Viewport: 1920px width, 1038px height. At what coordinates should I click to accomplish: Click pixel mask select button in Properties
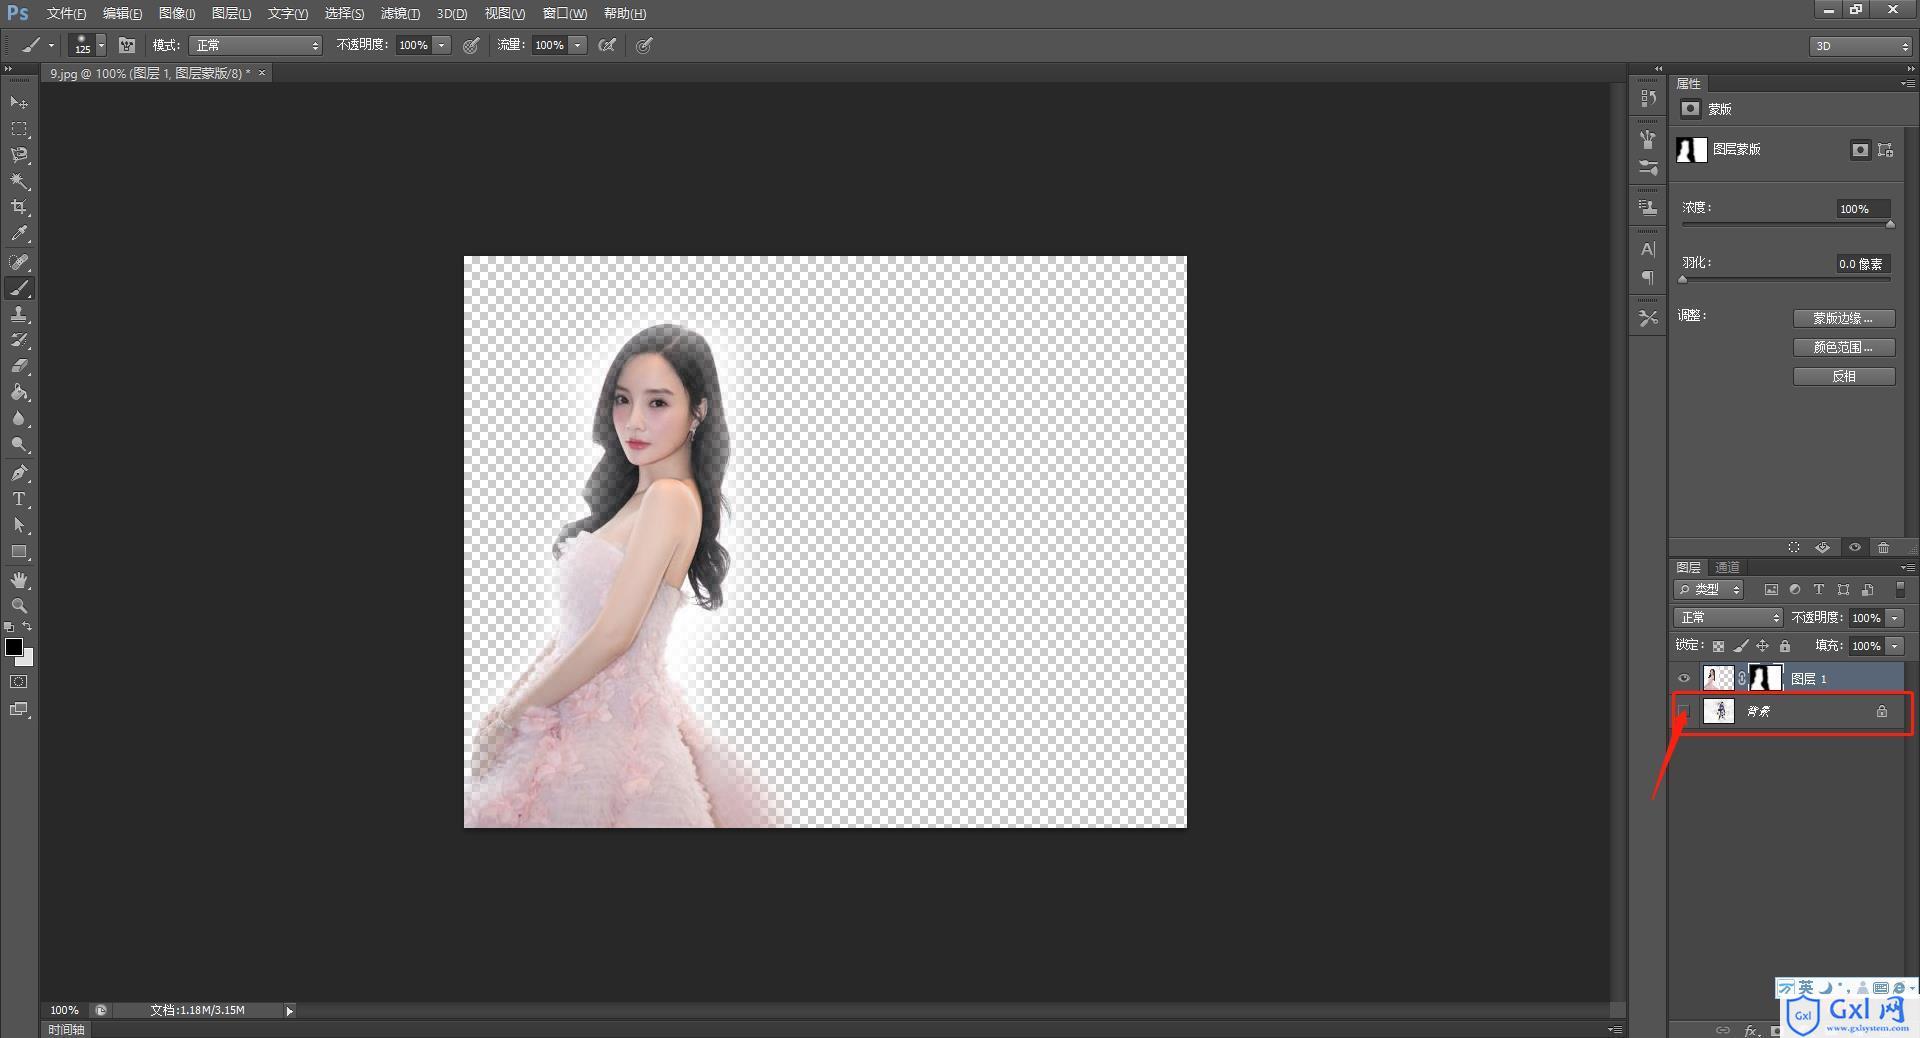pos(1860,150)
